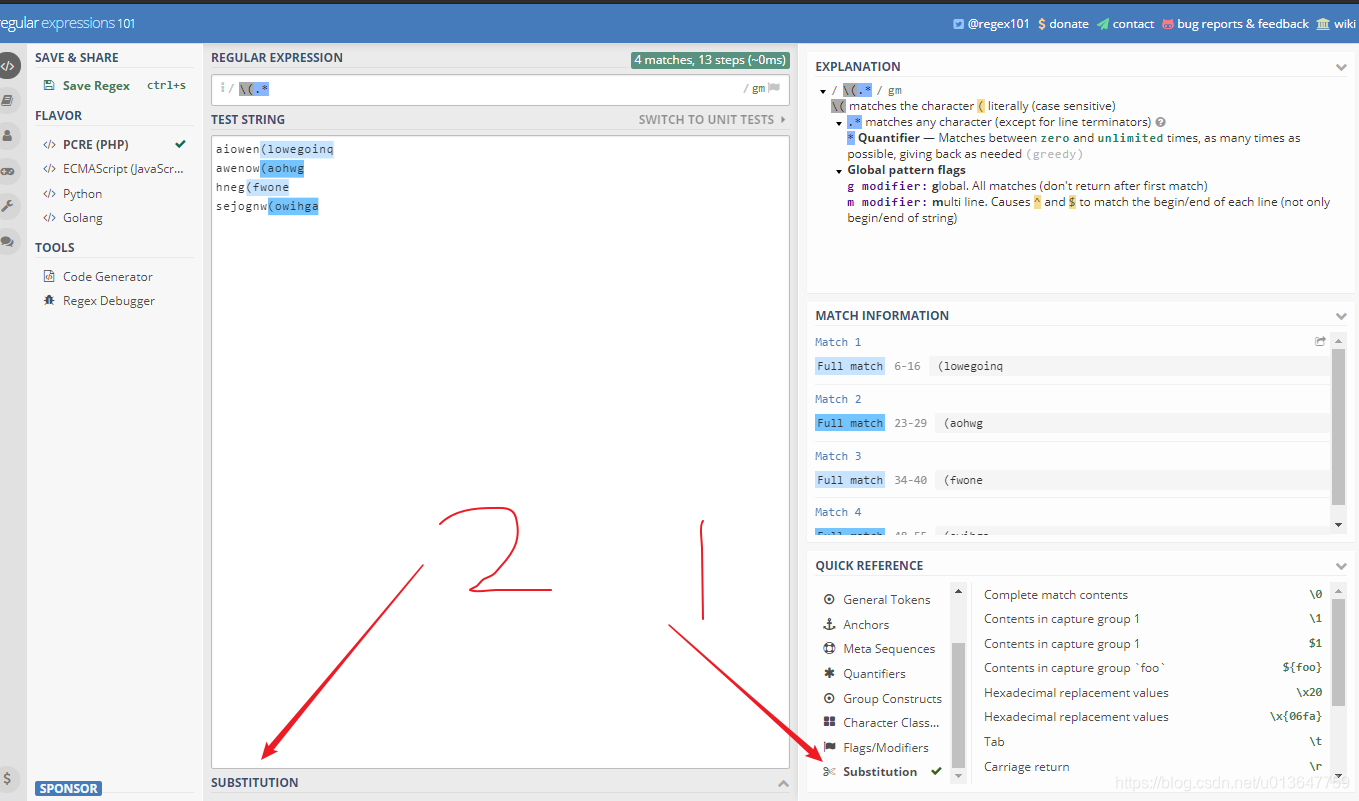Click inside the test string text area
This screenshot has width=1359, height=801.
tap(500, 450)
